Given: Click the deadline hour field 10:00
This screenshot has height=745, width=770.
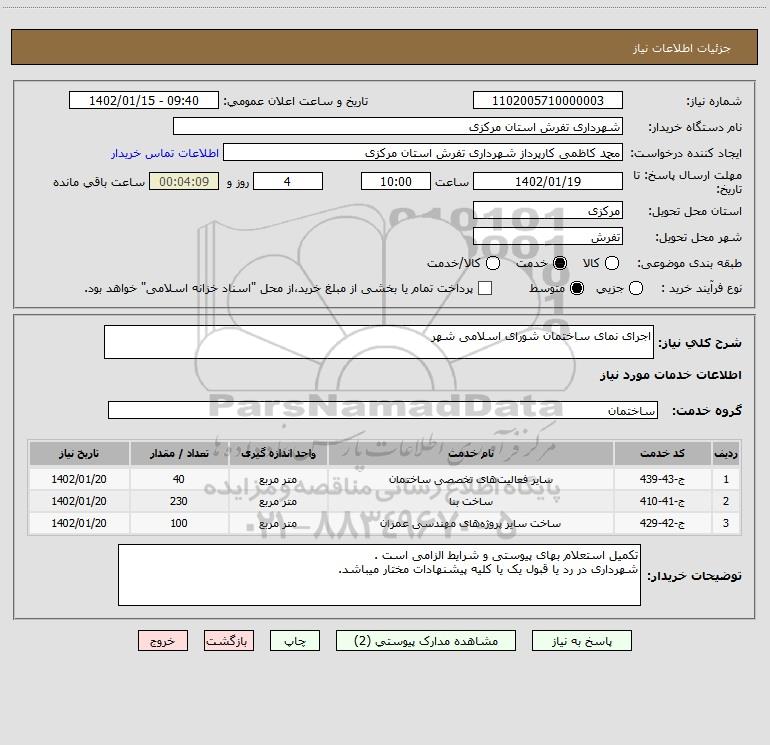Looking at the screenshot, I should click(396, 181).
